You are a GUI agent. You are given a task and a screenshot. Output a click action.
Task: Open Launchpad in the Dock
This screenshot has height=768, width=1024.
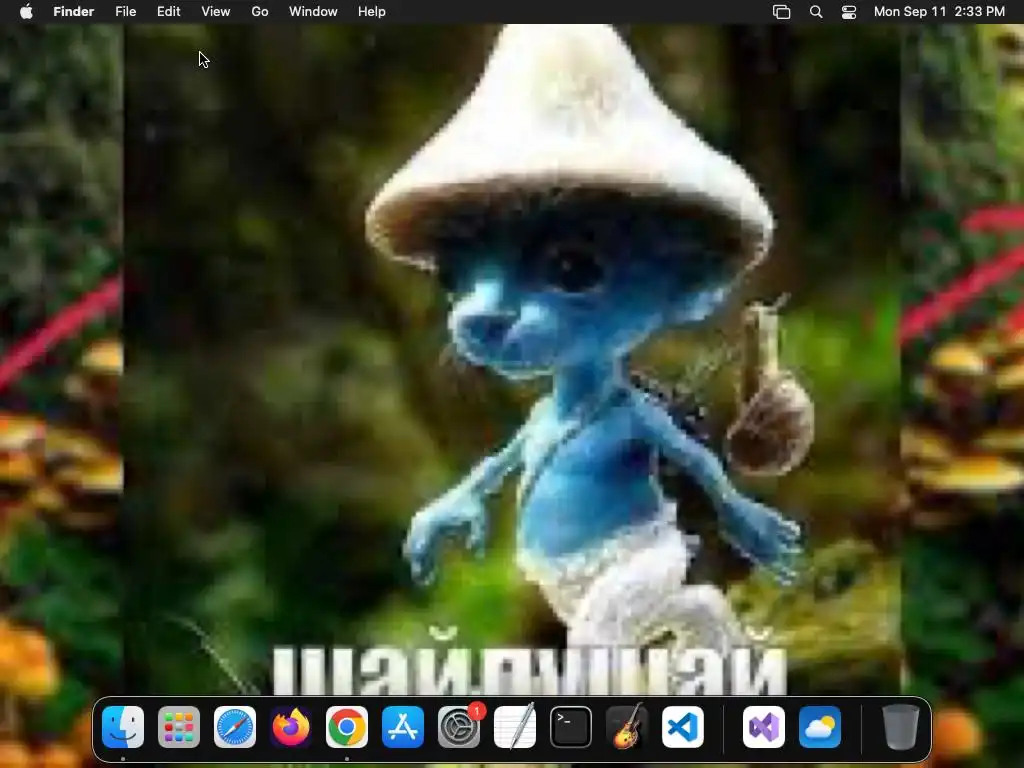(179, 727)
